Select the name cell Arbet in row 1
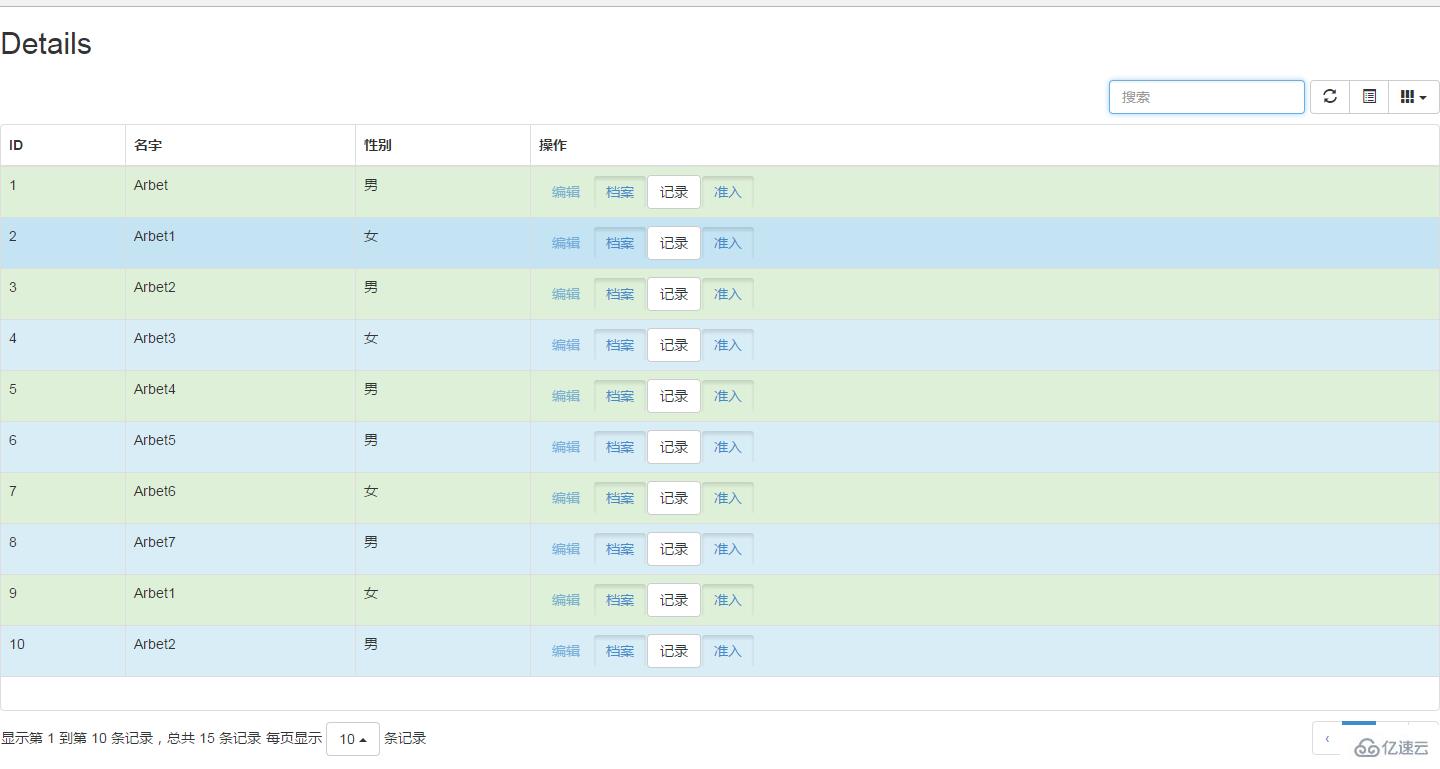This screenshot has height=769, width=1440. (240, 192)
